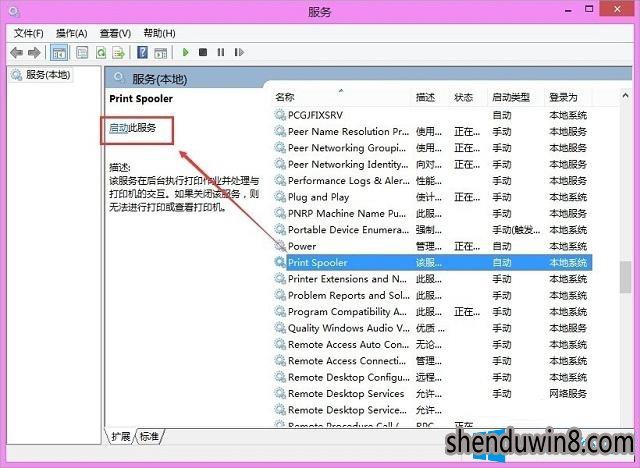Viewport: 640px width, 468px height.
Task: Restart the service with restart icon
Action: point(239,52)
